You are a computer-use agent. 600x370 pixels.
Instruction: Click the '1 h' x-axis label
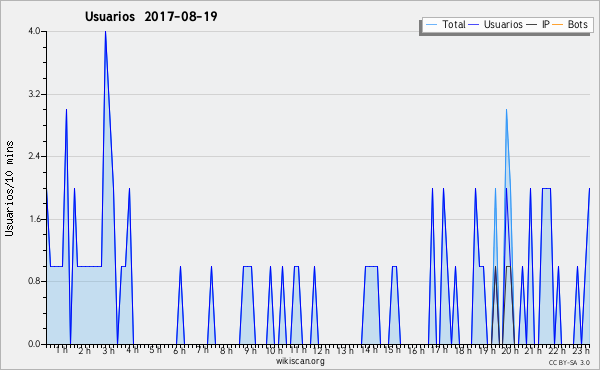click(x=62, y=350)
